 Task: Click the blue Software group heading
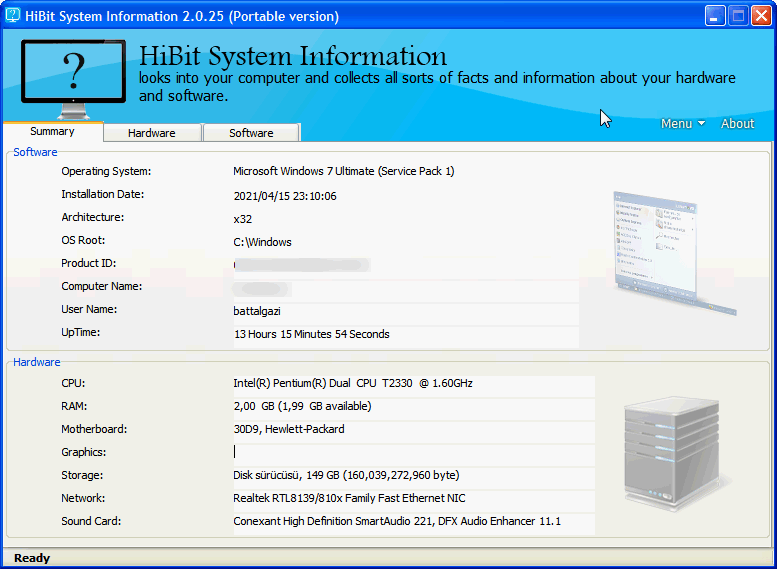pos(35,152)
